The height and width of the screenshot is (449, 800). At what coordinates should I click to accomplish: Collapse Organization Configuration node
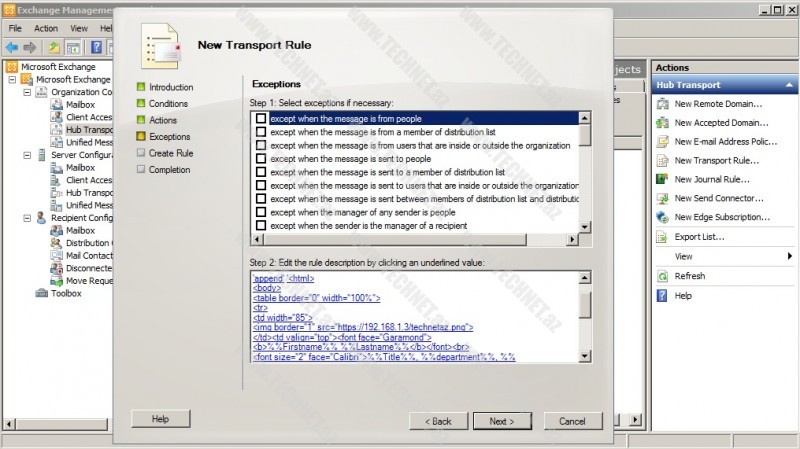tap(27, 92)
